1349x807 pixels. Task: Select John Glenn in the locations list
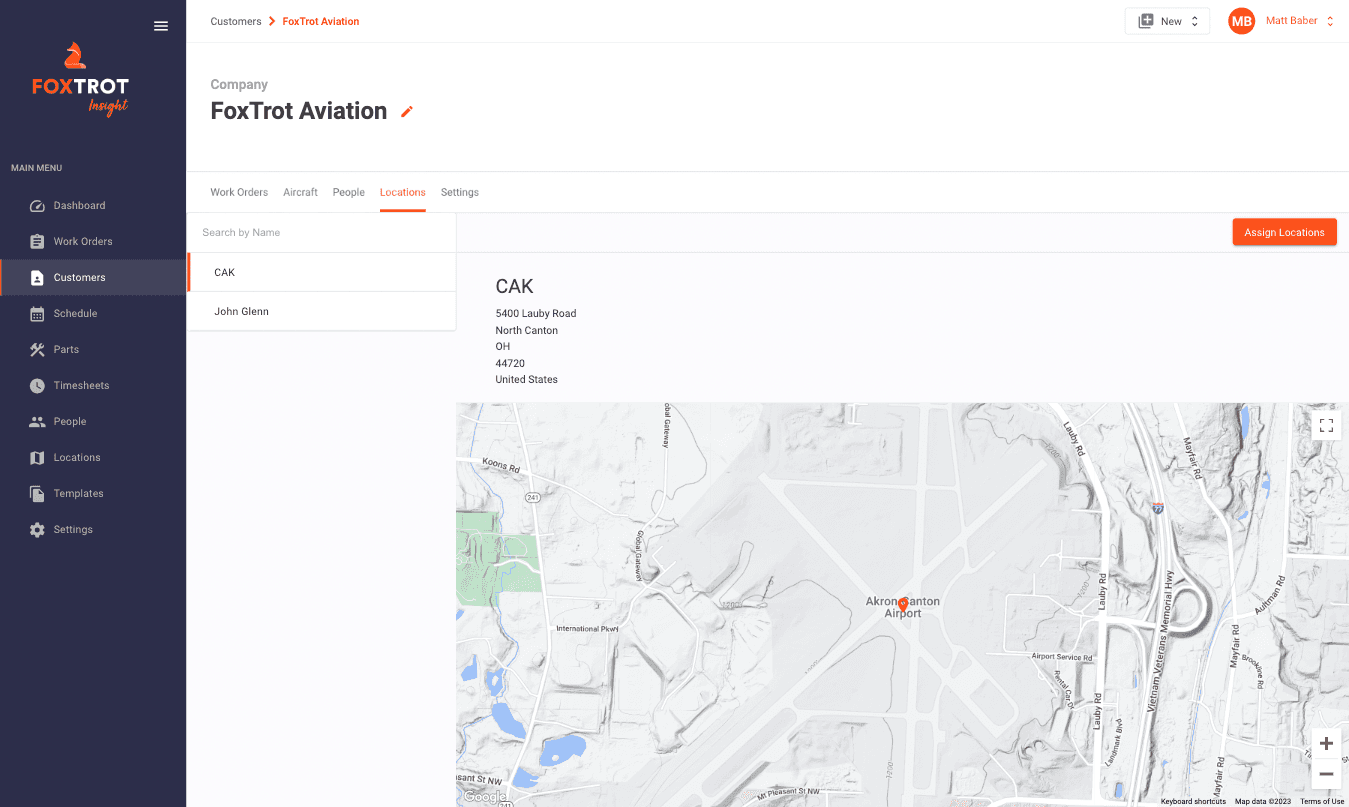pos(322,312)
